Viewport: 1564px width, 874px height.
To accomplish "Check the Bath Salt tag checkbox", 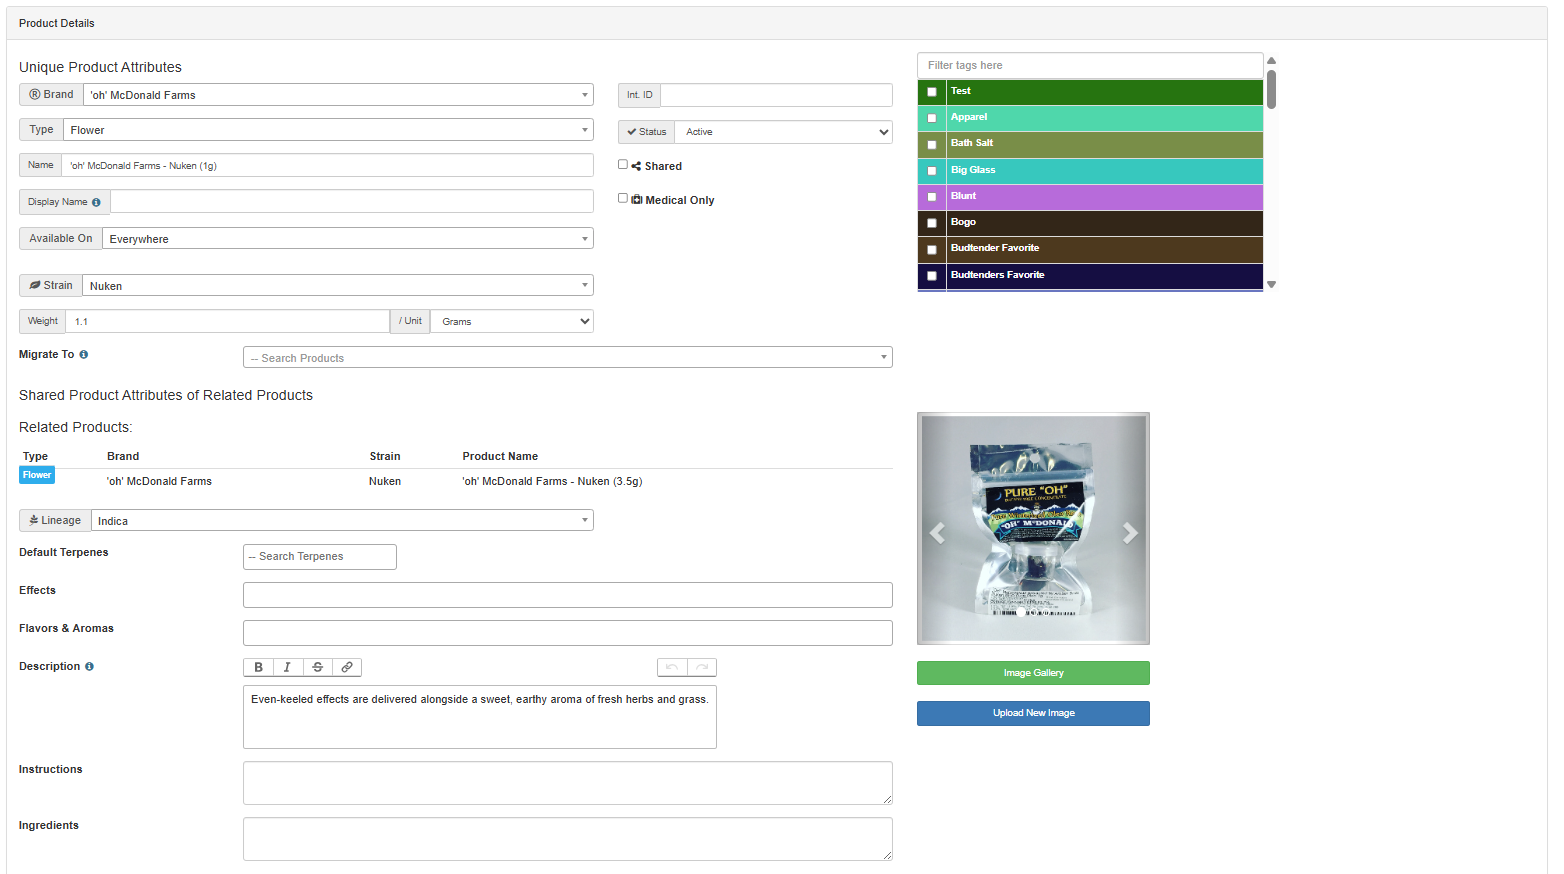I will tap(932, 145).
